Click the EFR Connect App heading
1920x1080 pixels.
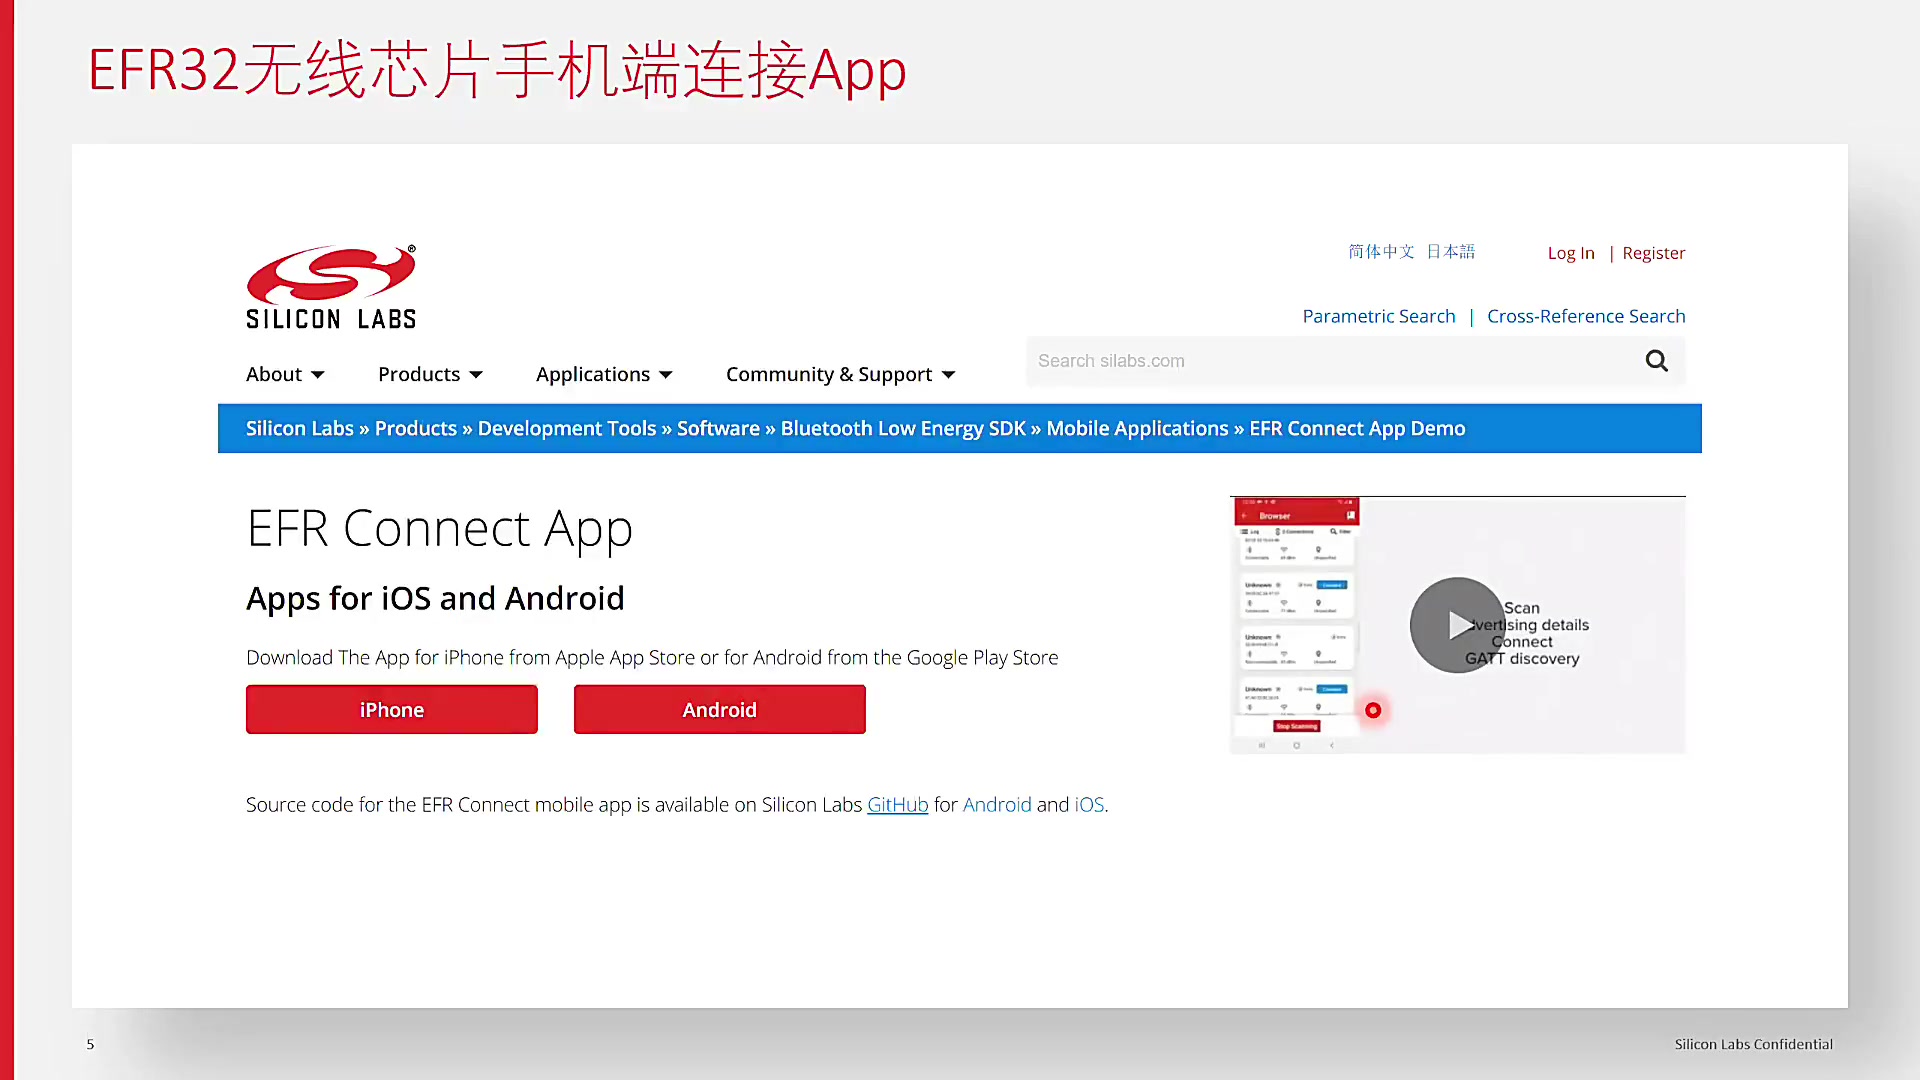pos(439,528)
